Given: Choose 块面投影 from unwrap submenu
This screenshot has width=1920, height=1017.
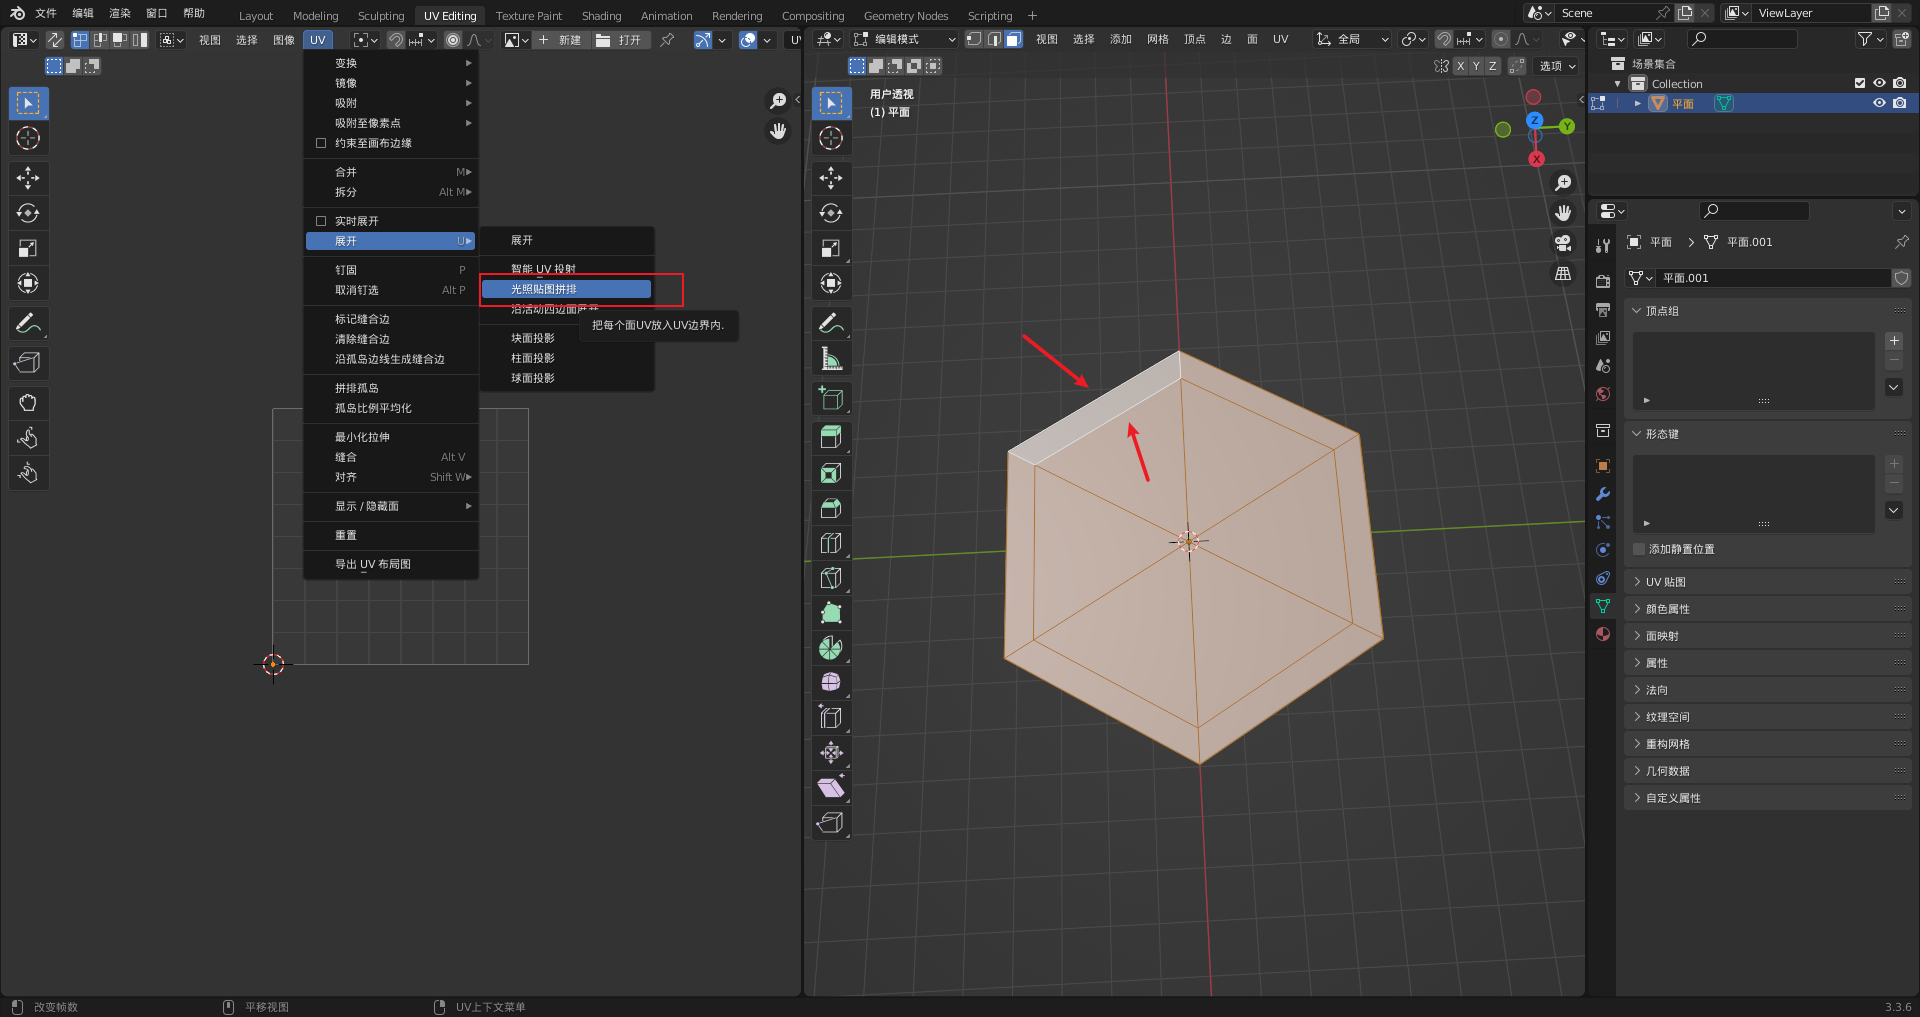Looking at the screenshot, I should coord(566,338).
